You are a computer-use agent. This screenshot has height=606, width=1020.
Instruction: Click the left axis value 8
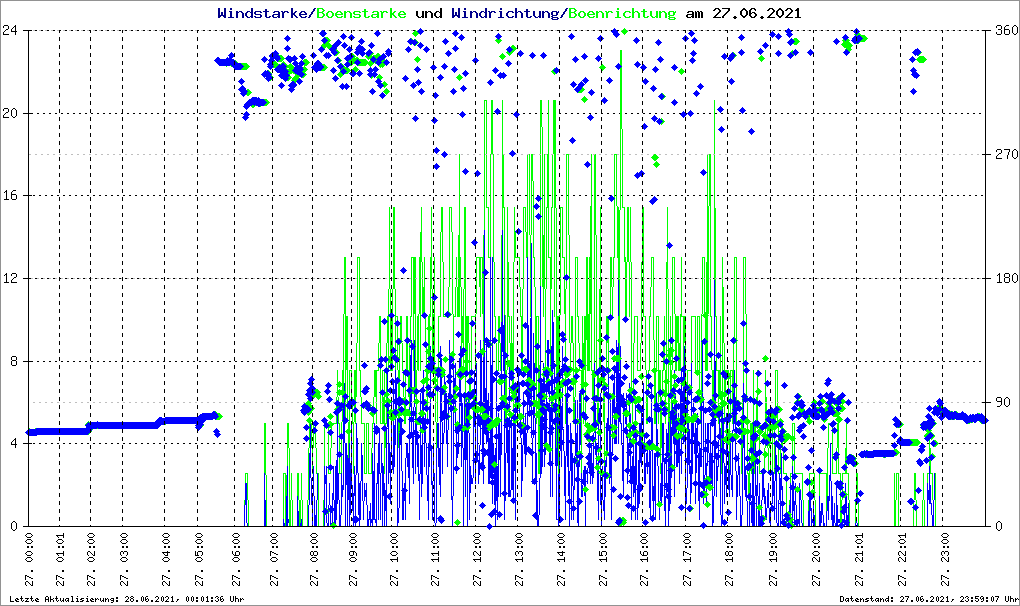pyautogui.click(x=14, y=361)
